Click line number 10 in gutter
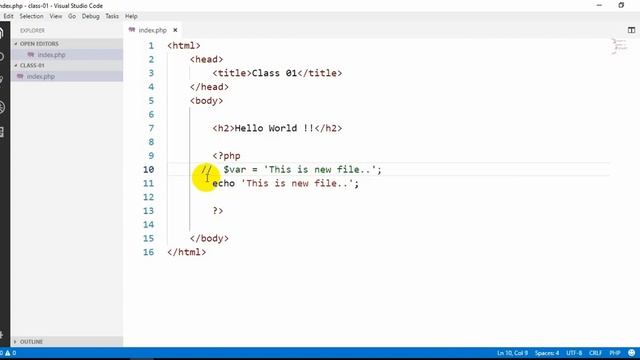The width and height of the screenshot is (640, 360). (x=149, y=169)
